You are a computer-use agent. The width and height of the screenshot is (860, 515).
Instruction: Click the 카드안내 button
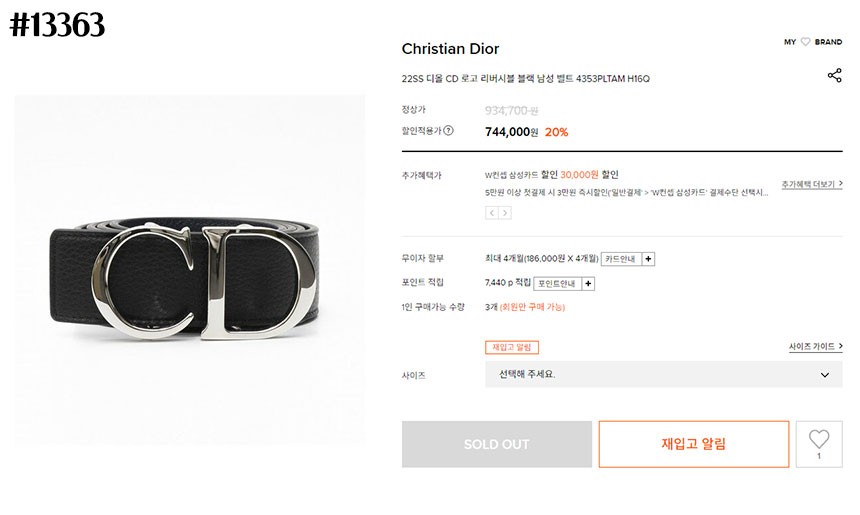(x=621, y=258)
